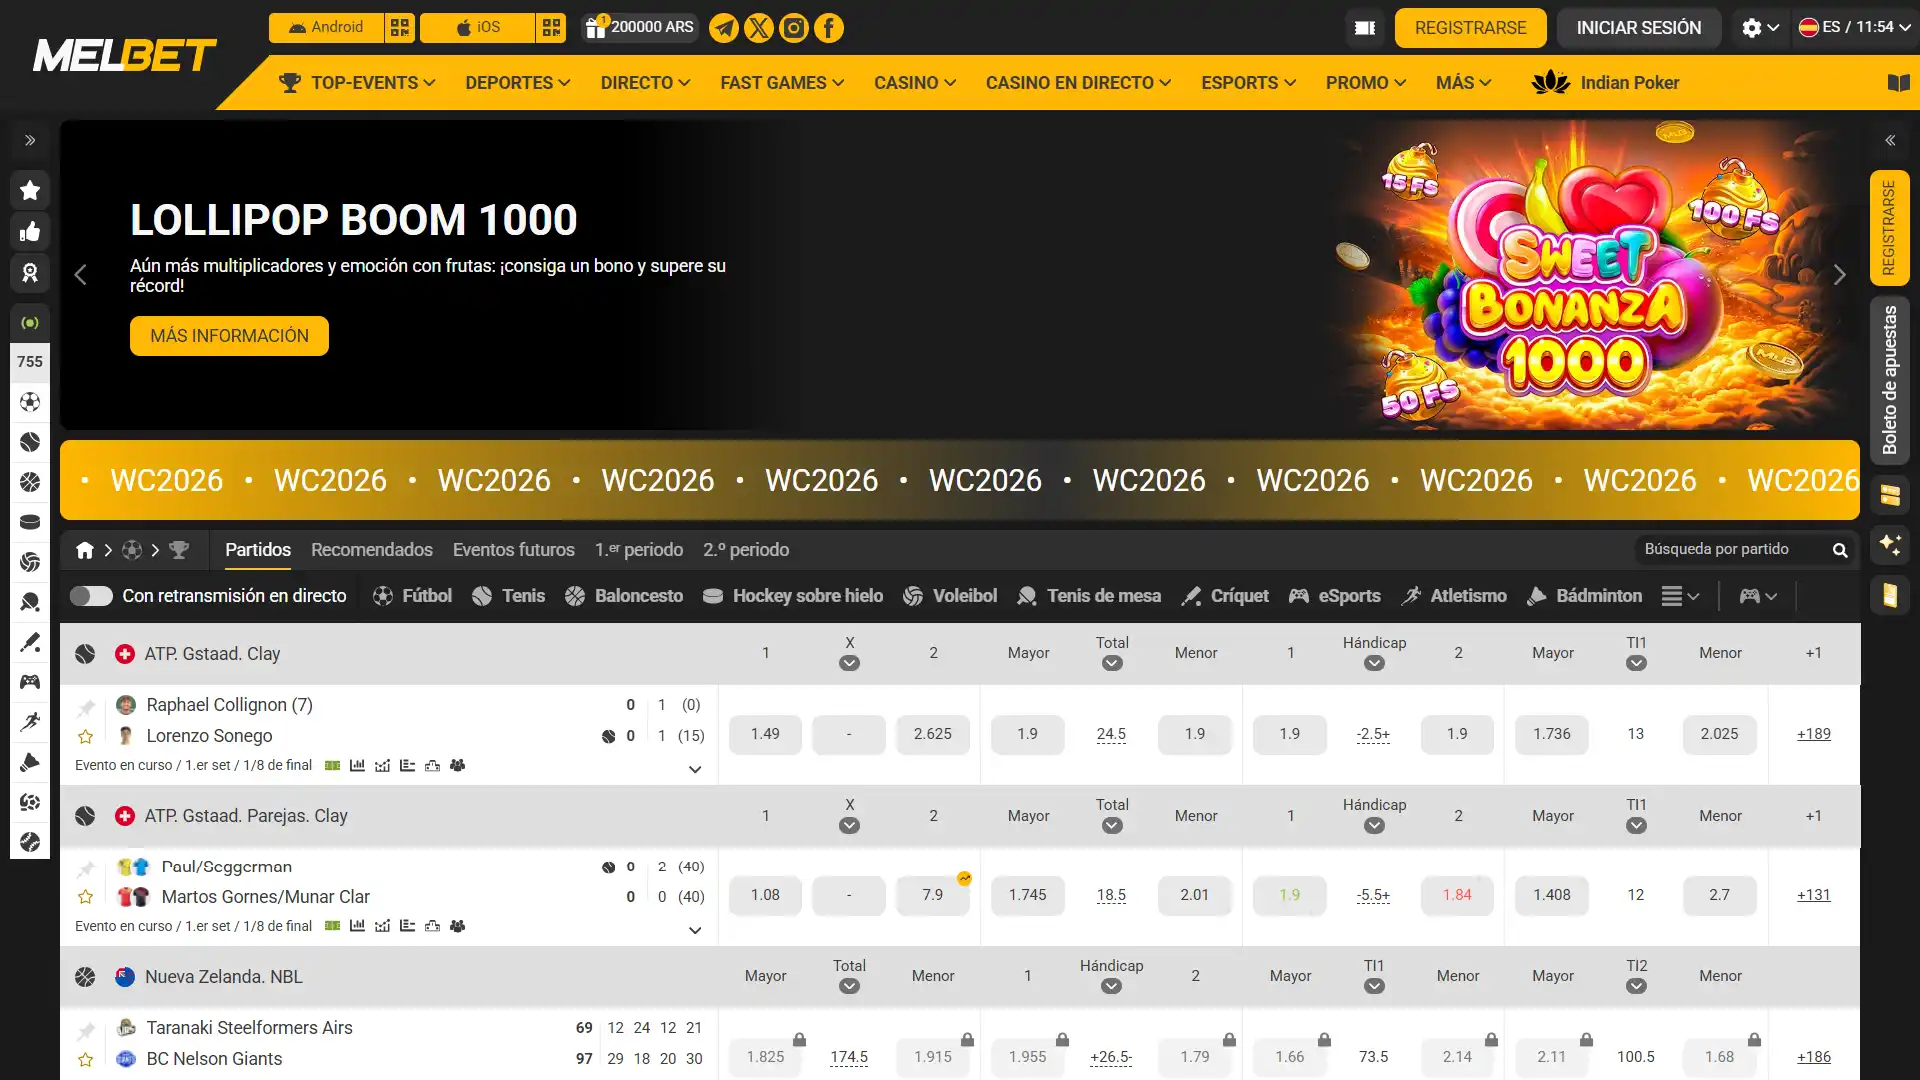Viewport: 1920px width, 1080px height.
Task: Open the X (Twitter) social link
Action: pyautogui.click(x=759, y=28)
